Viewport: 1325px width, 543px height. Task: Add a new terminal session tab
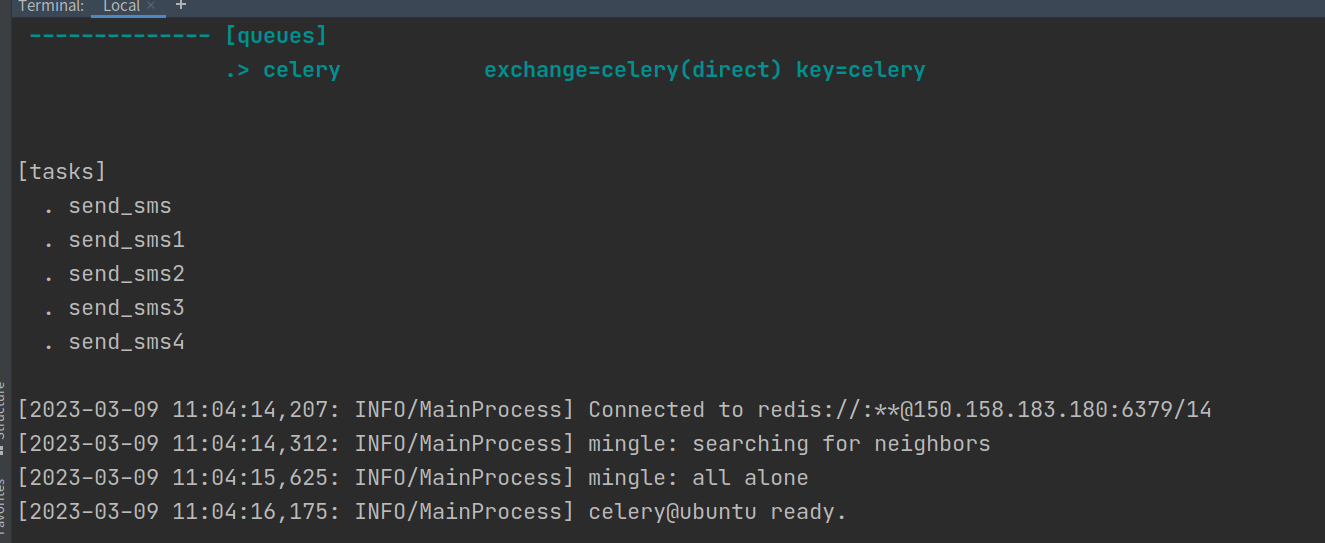(x=181, y=6)
